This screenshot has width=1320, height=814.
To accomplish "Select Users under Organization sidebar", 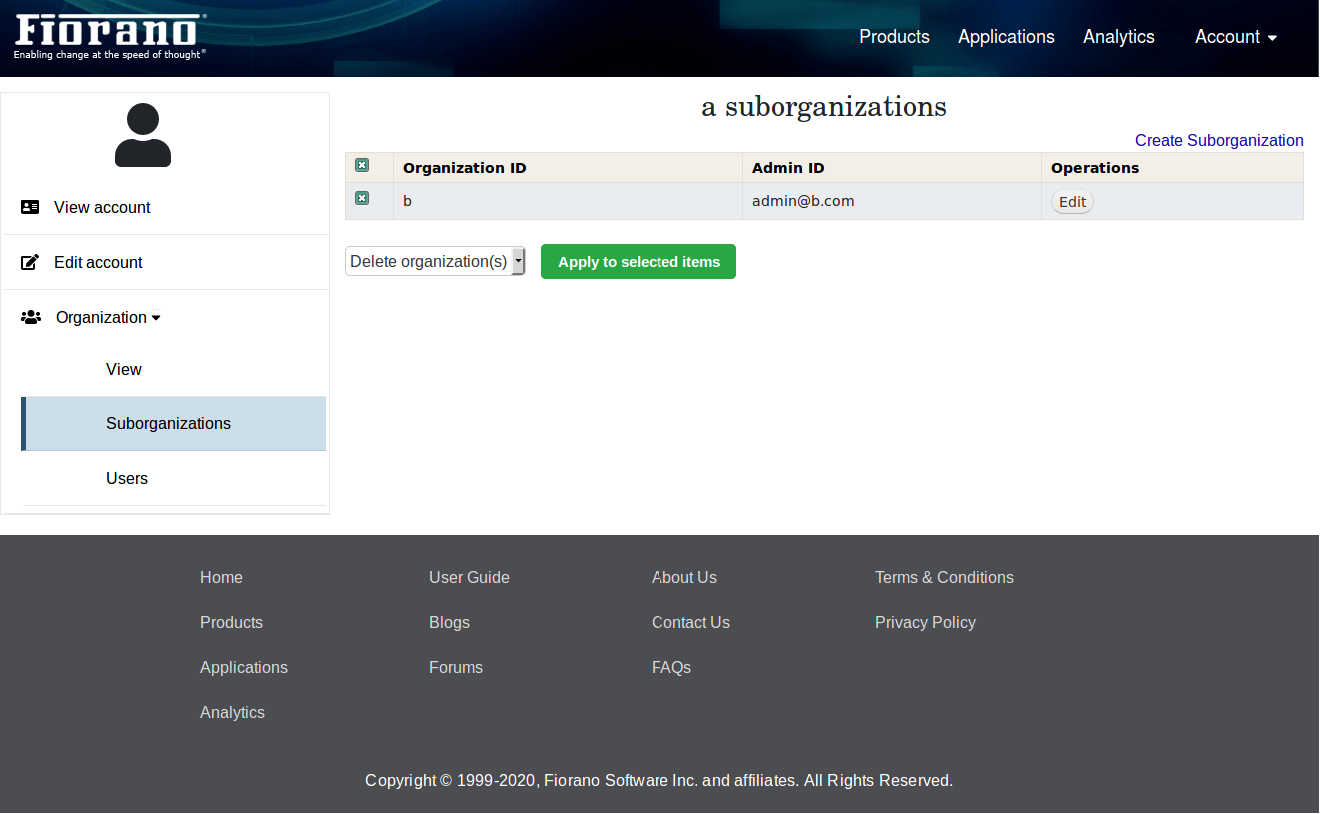I will point(127,478).
